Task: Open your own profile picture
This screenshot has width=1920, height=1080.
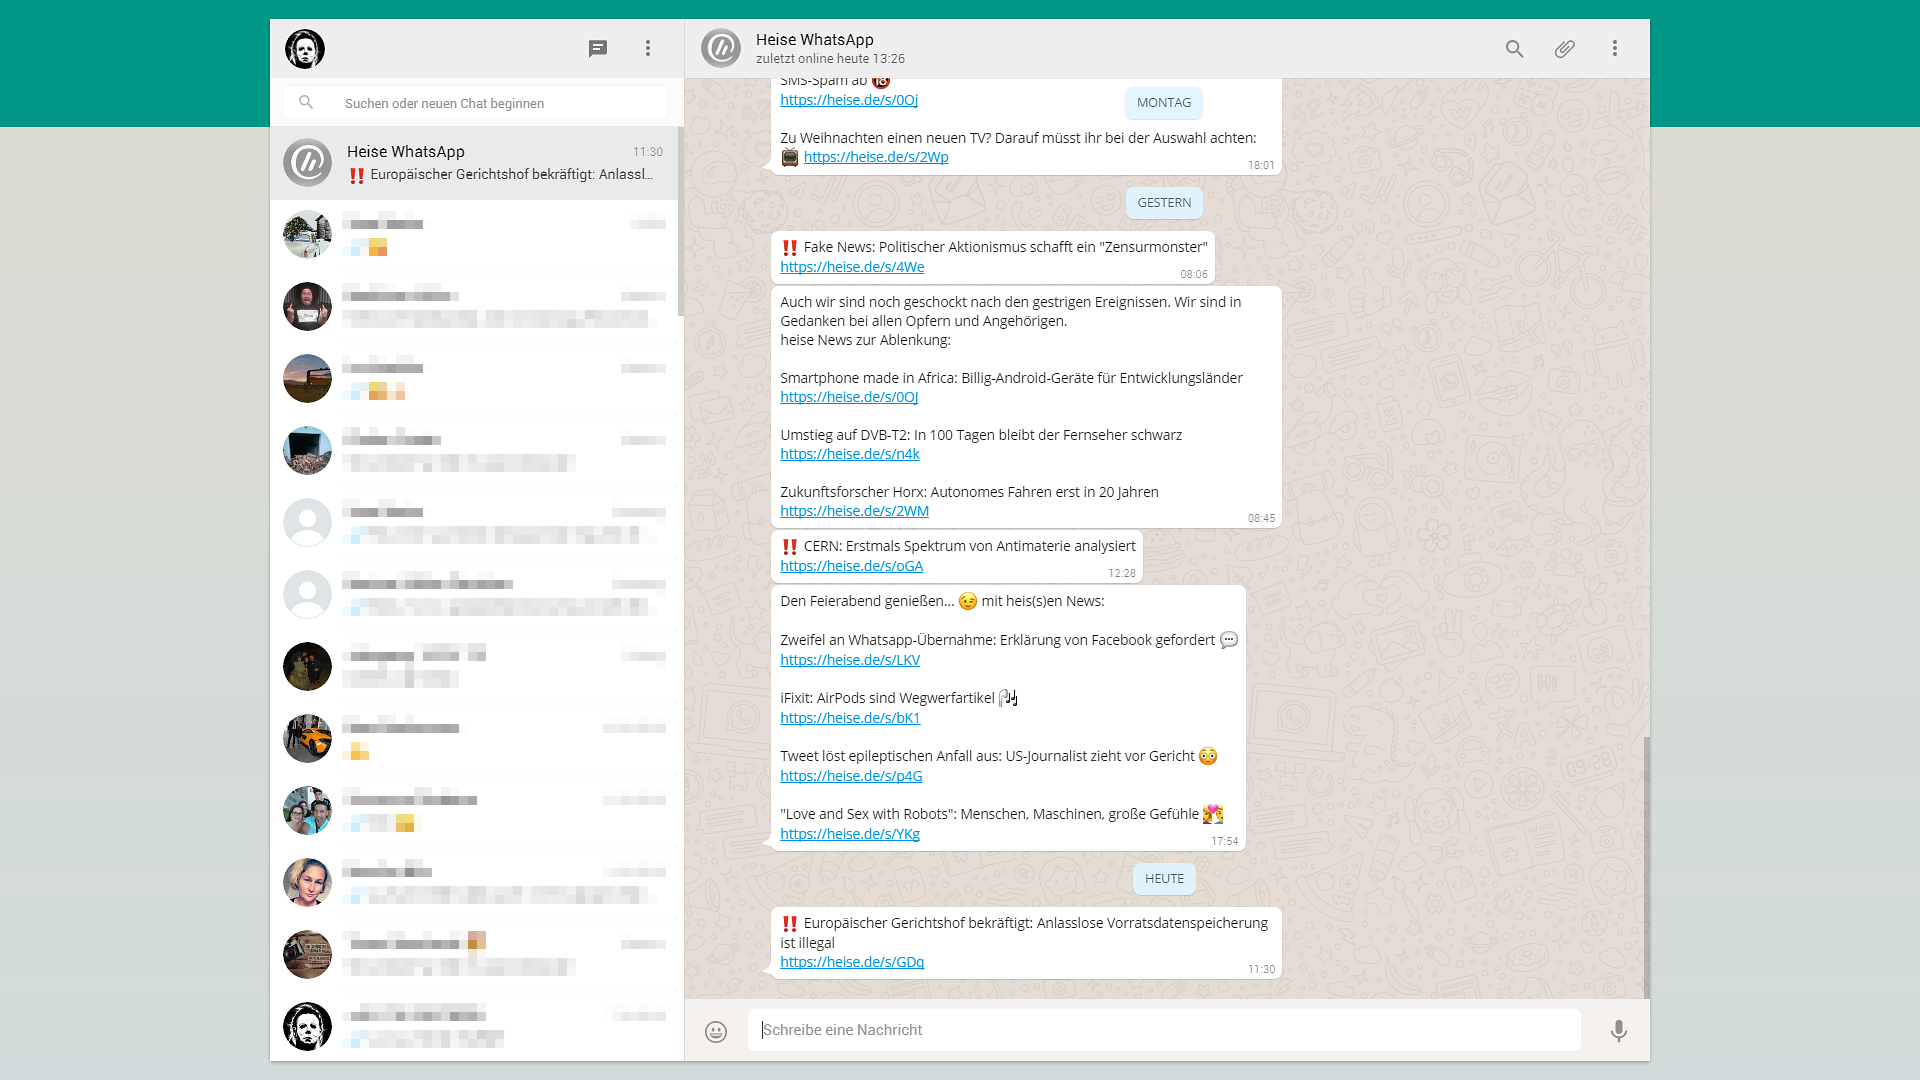Action: (305, 48)
